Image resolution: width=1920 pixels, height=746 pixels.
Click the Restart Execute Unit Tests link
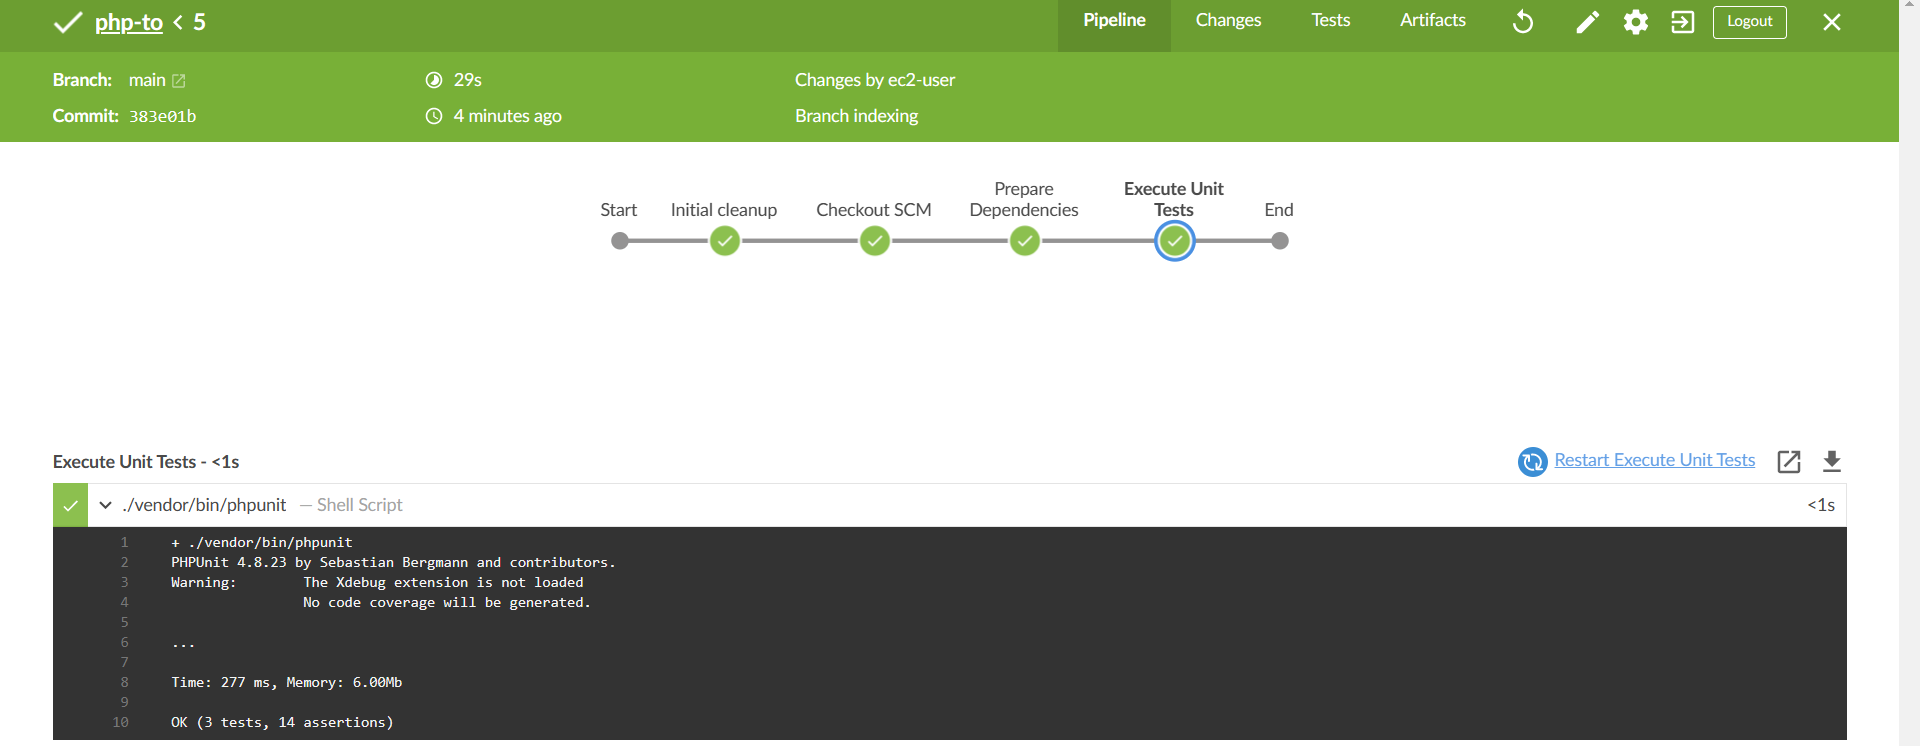[1655, 460]
